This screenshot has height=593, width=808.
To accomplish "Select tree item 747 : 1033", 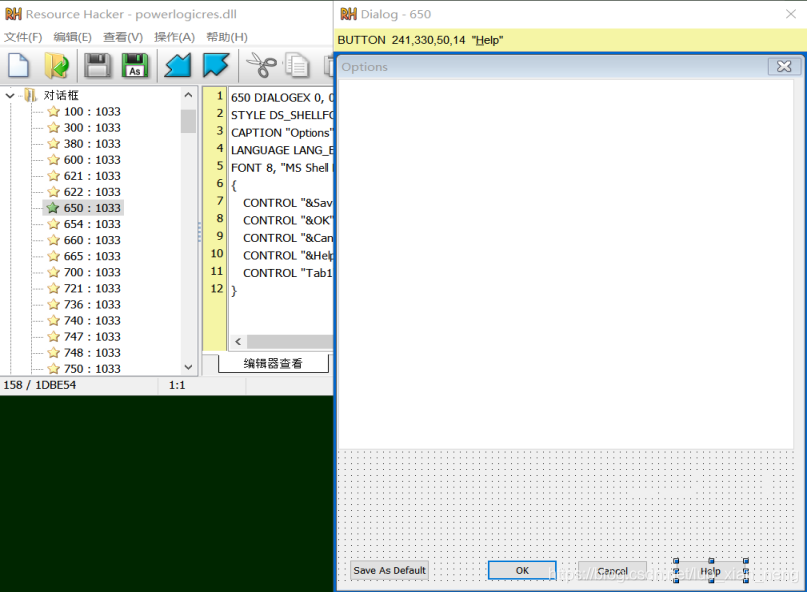I will pyautogui.click(x=92, y=336).
